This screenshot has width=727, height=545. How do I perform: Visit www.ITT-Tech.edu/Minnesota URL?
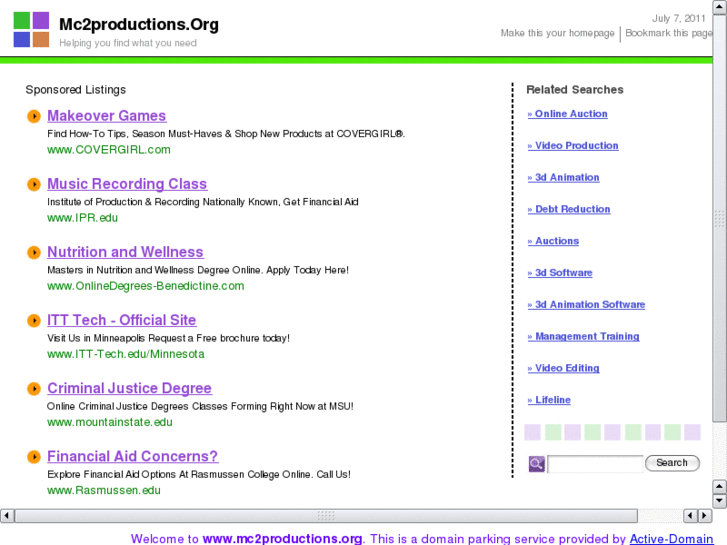tap(126, 354)
